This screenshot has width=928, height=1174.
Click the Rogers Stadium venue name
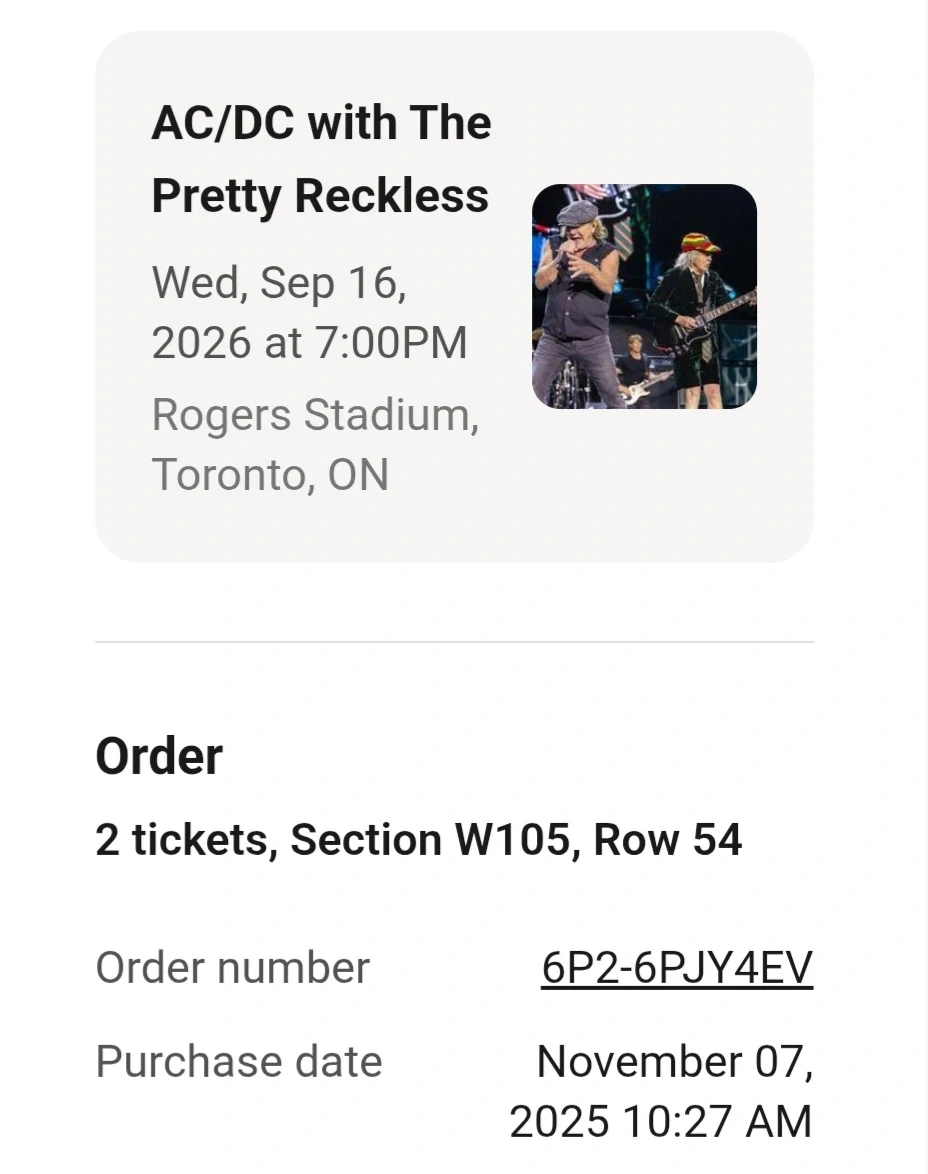(x=315, y=415)
